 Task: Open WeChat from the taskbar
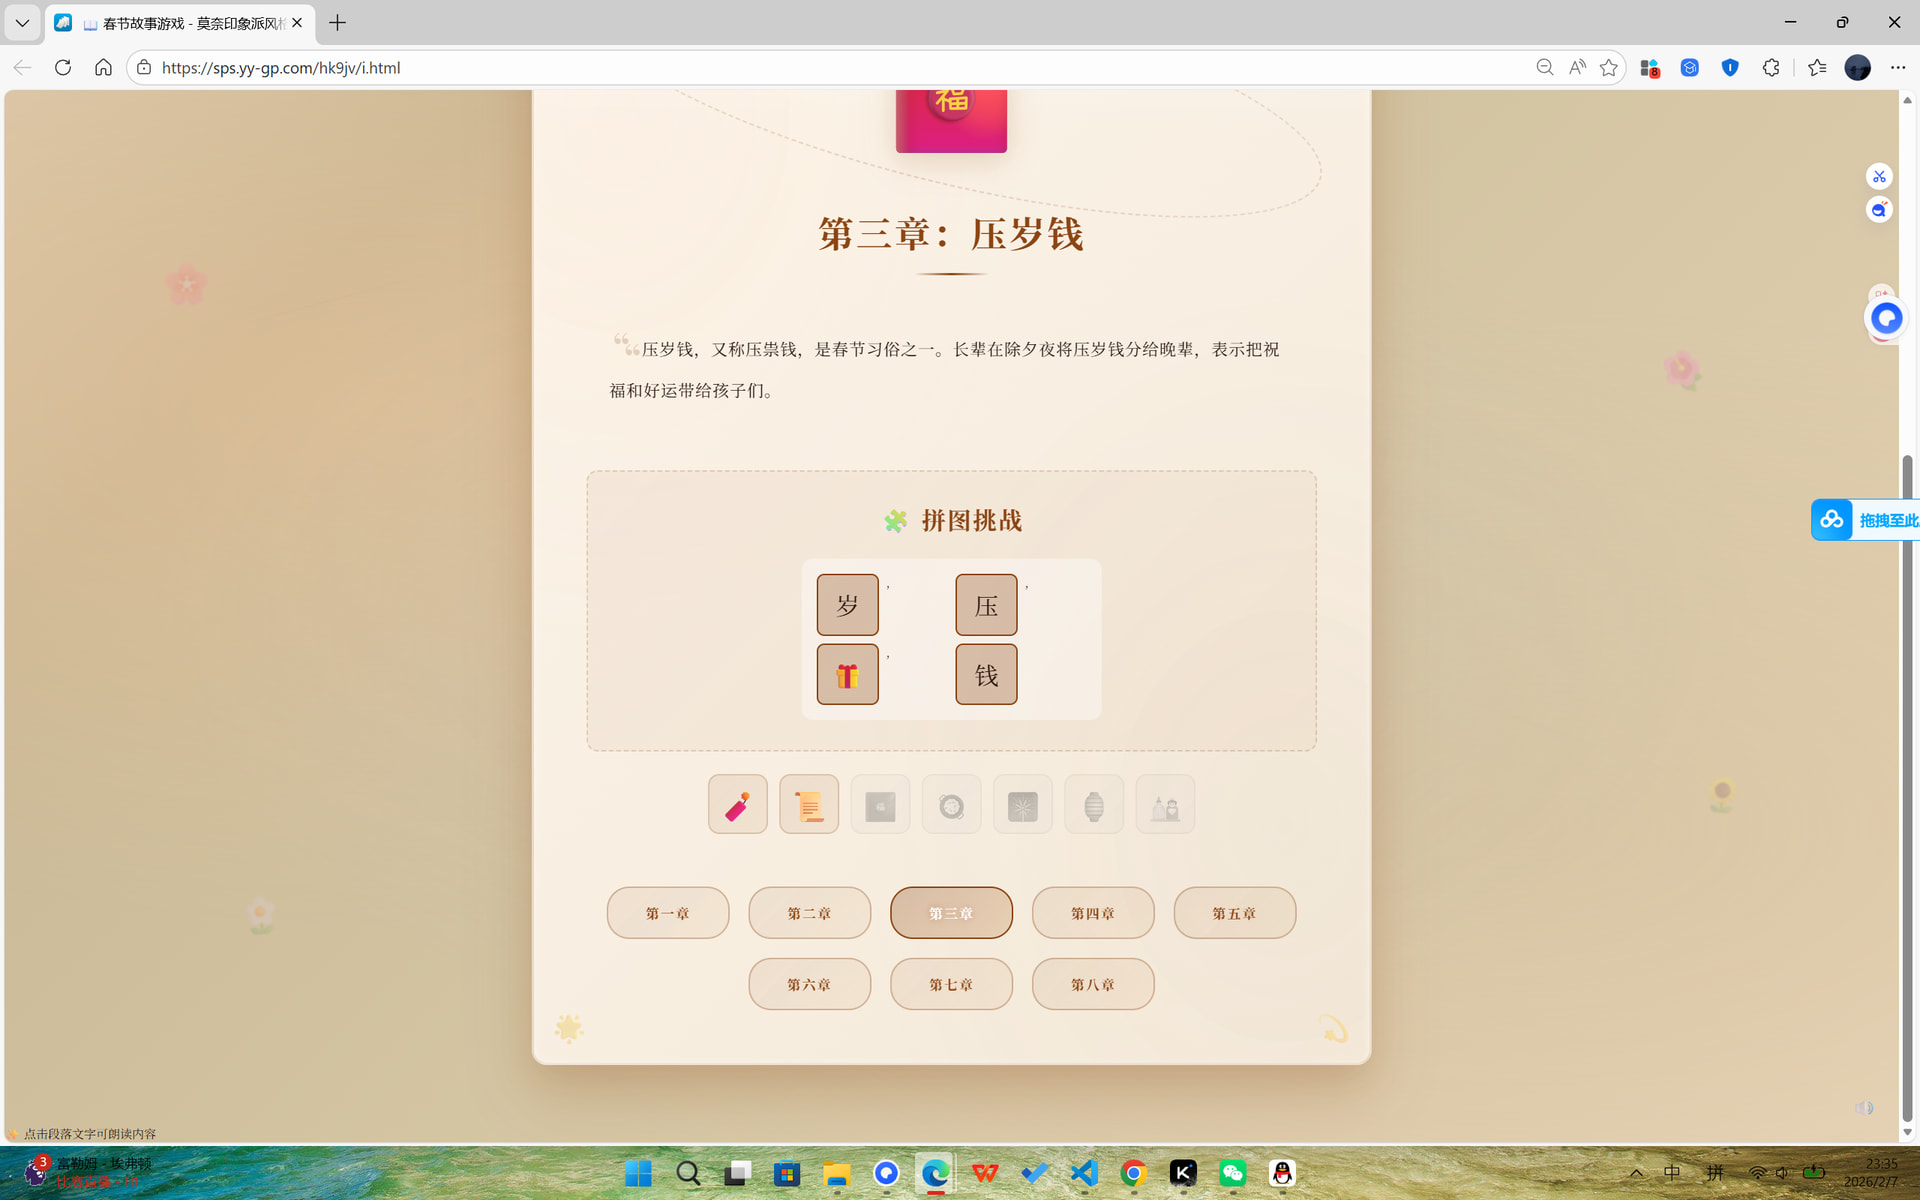[x=1232, y=1173]
